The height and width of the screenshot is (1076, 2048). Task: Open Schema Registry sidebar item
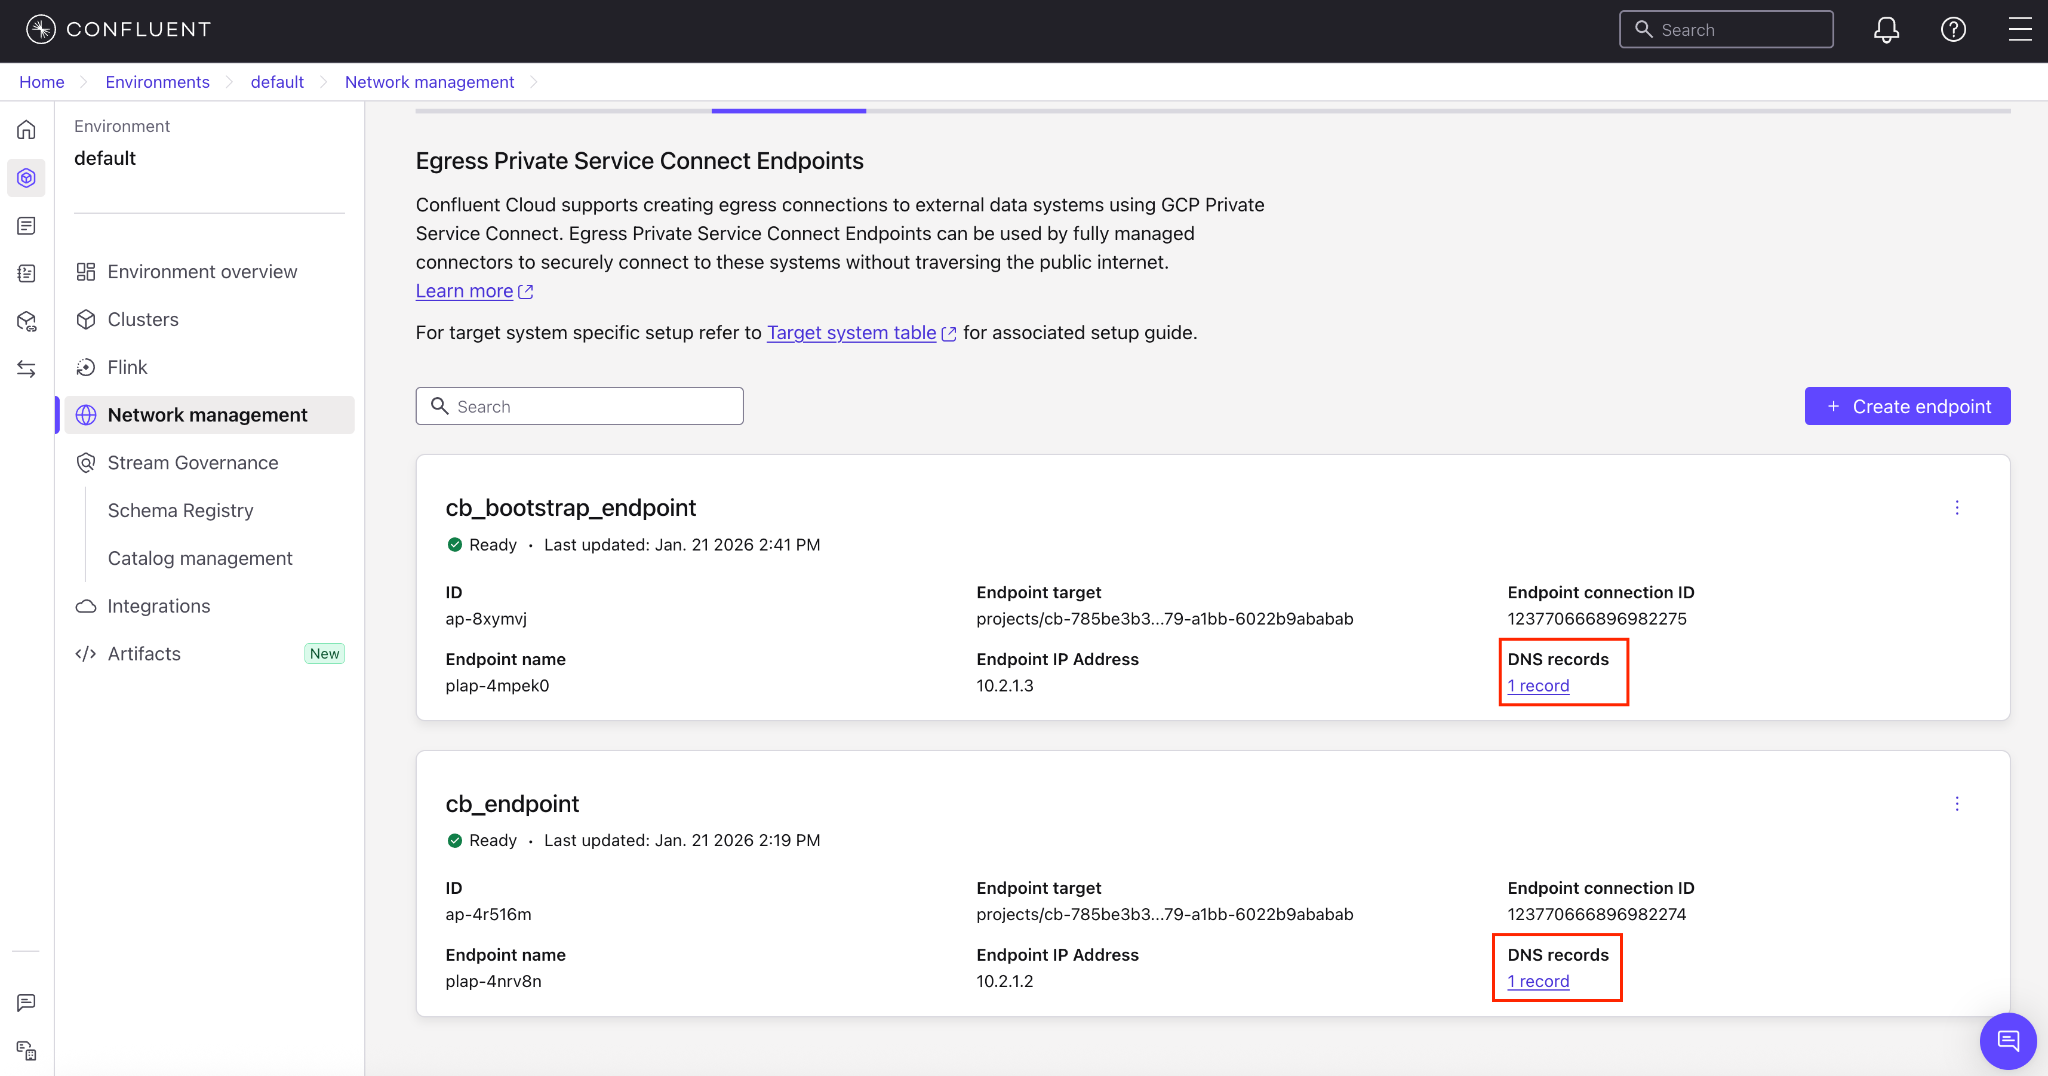pyautogui.click(x=180, y=511)
